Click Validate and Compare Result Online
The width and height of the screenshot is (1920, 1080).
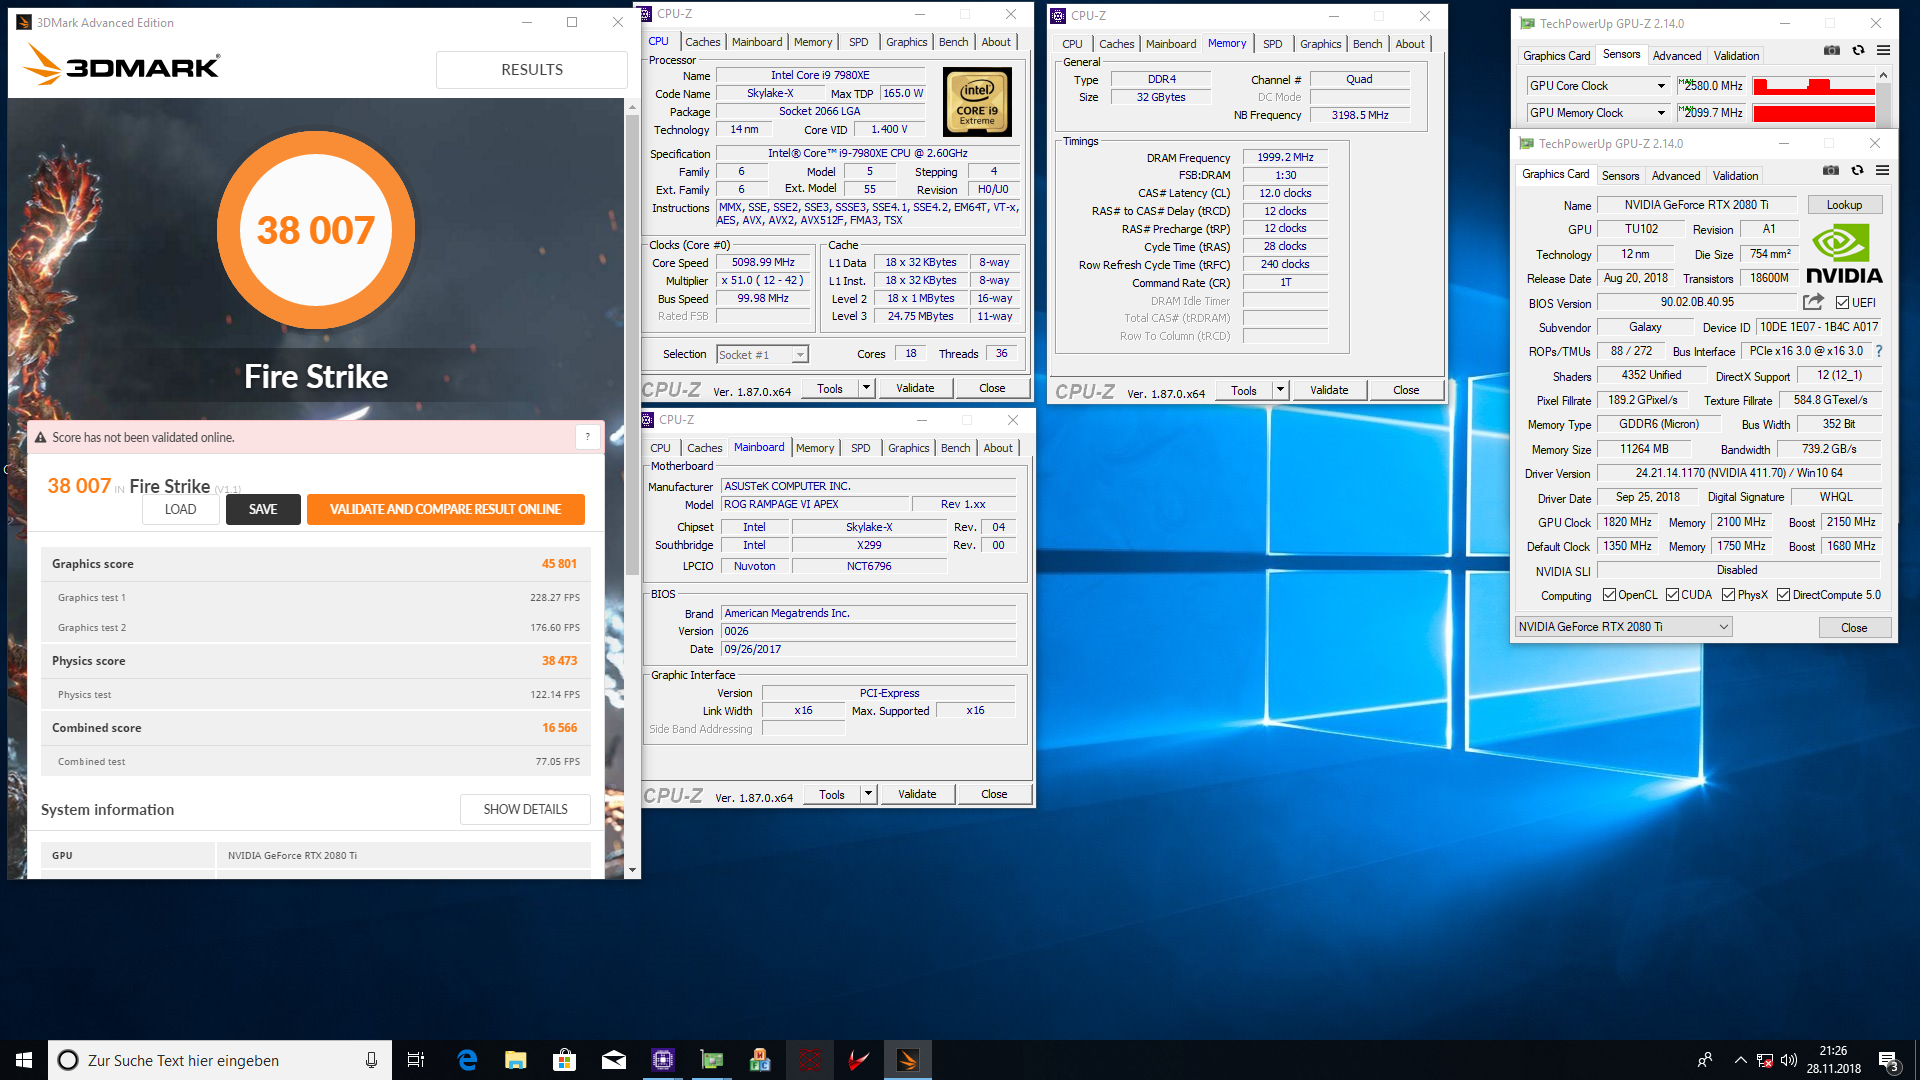(x=445, y=509)
